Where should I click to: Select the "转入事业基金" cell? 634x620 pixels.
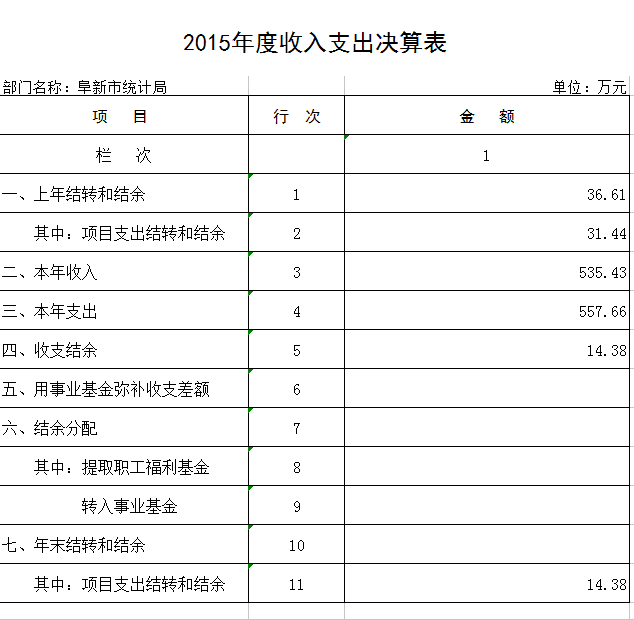(130, 506)
